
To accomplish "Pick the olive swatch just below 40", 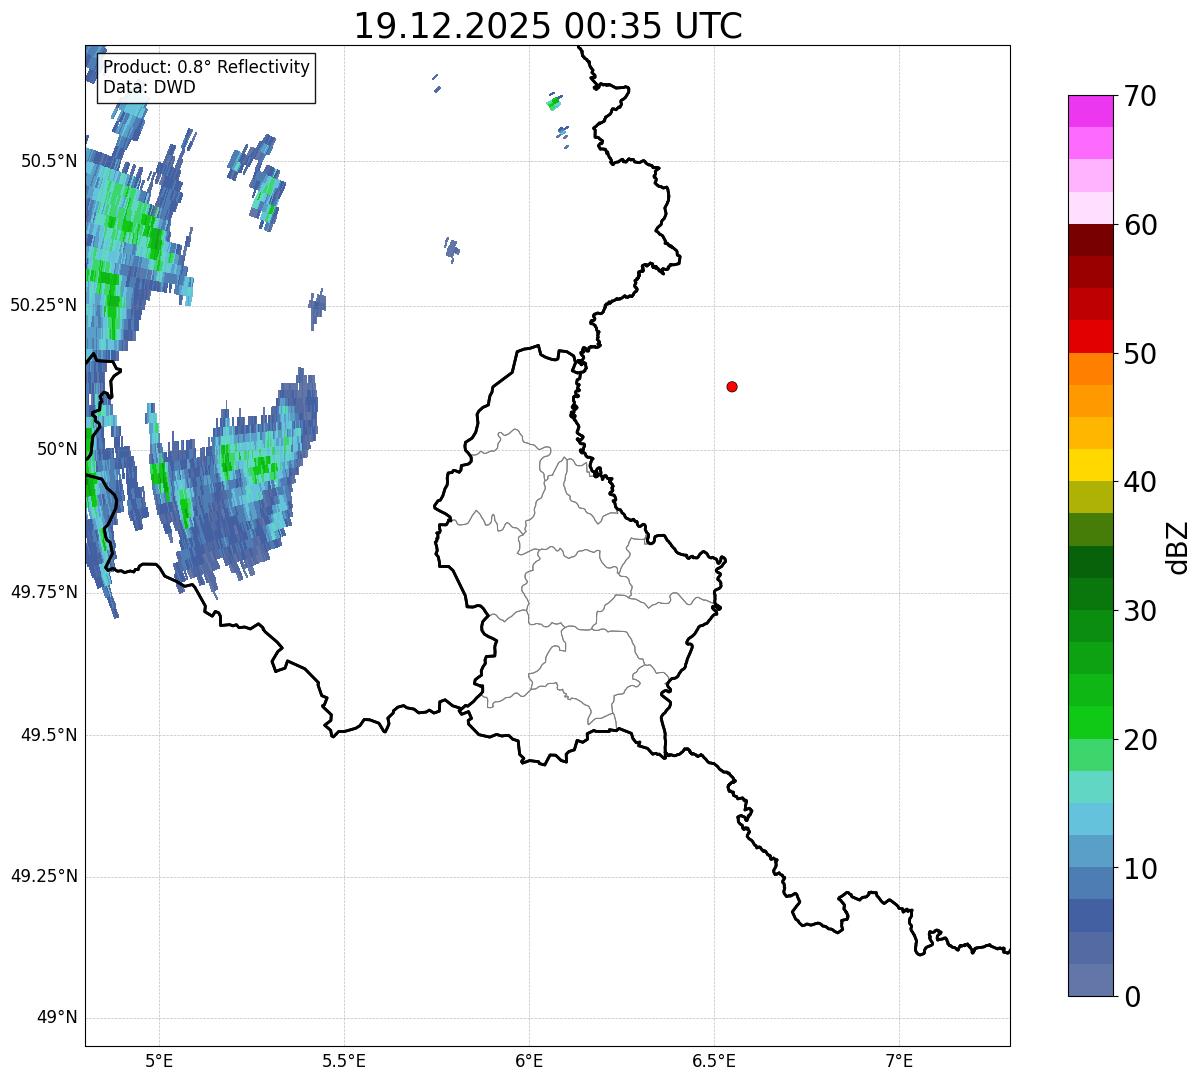I will 1091,497.
